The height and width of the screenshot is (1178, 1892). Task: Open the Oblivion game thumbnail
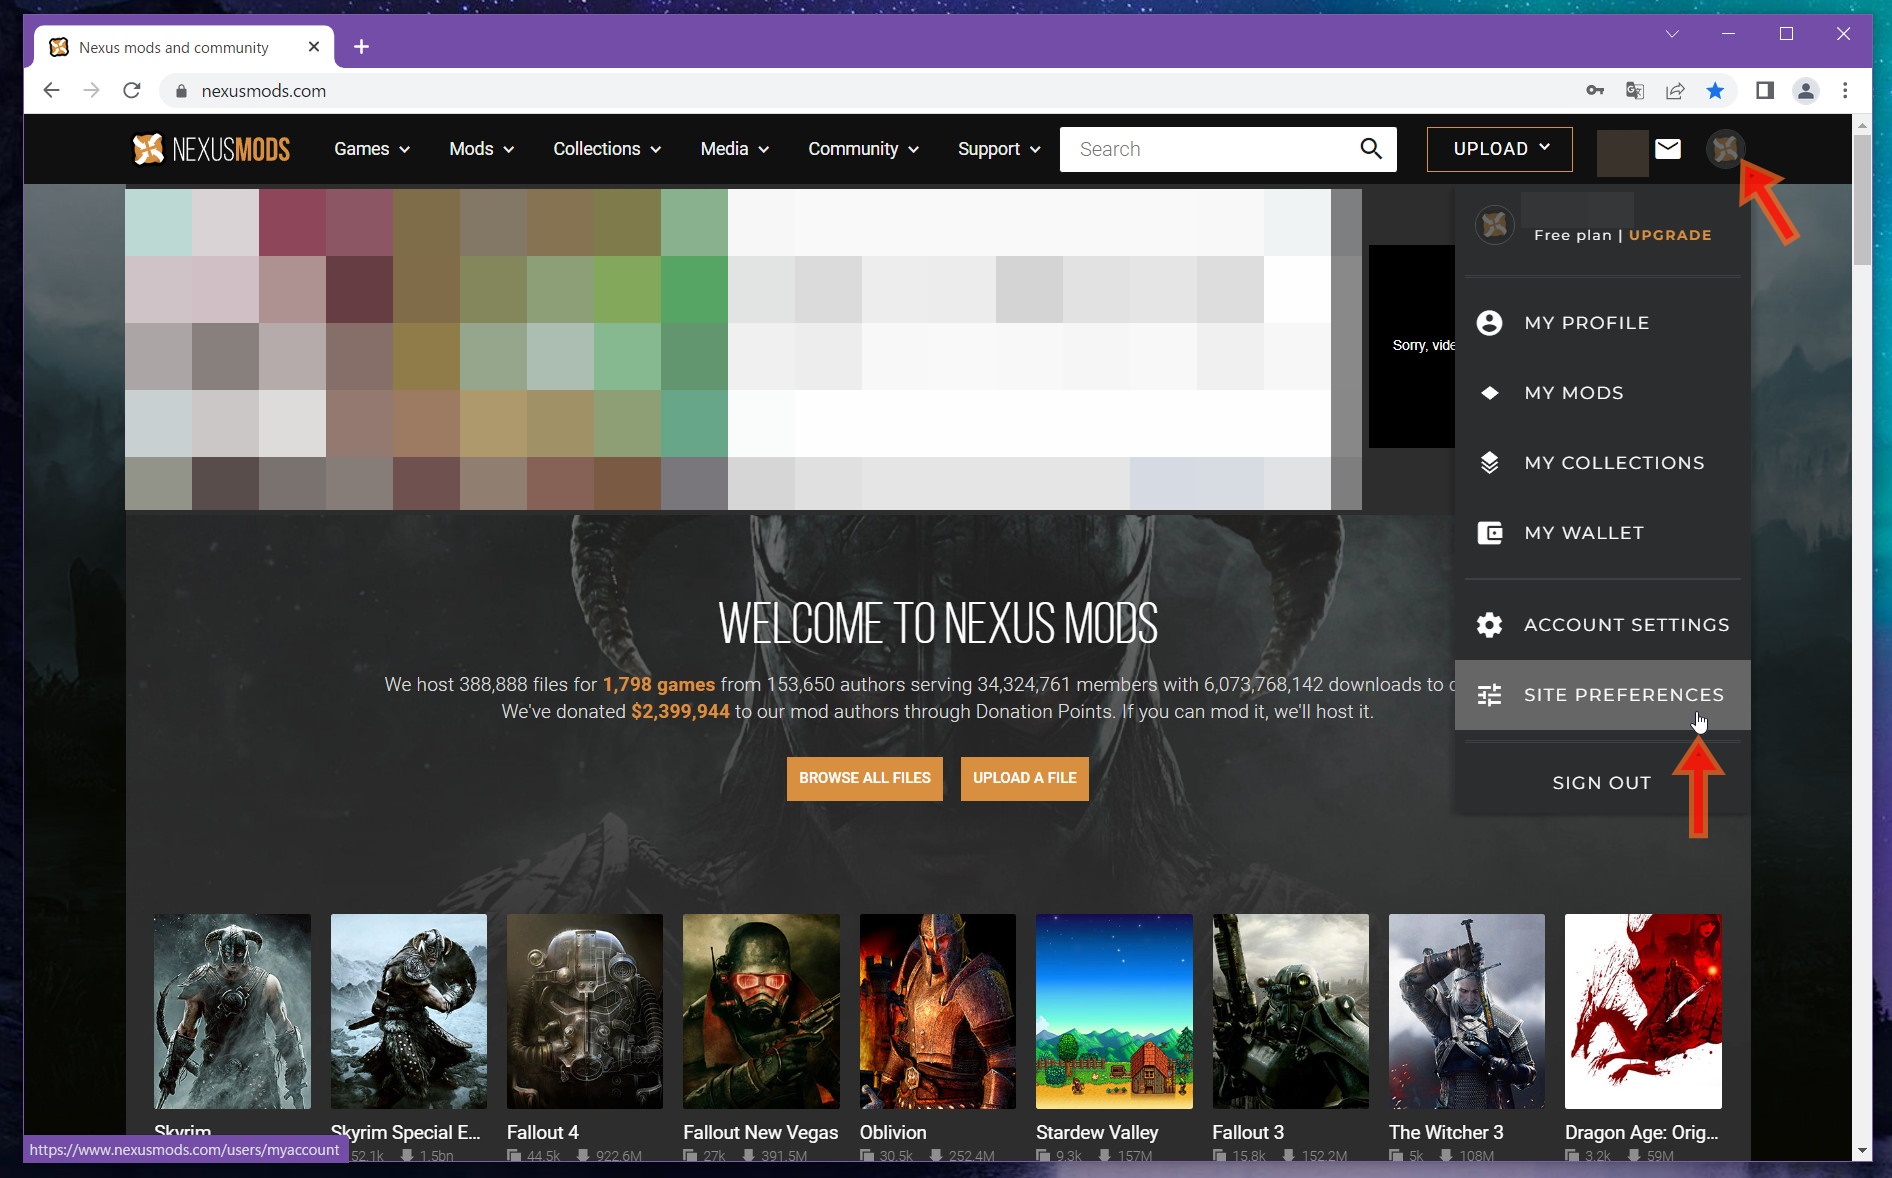click(938, 1011)
